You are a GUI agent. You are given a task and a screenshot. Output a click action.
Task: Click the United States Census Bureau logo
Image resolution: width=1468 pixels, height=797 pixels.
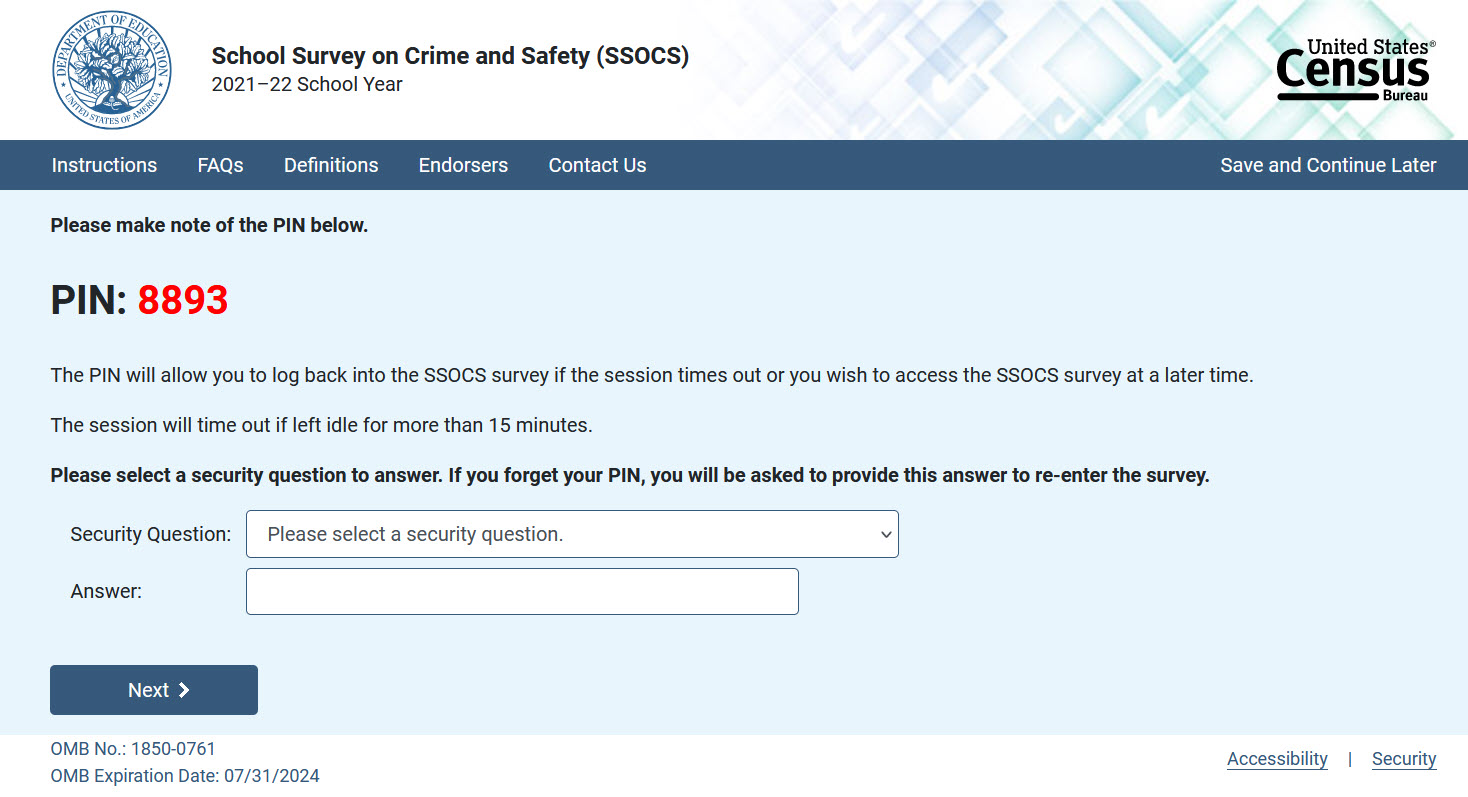pyautogui.click(x=1355, y=70)
